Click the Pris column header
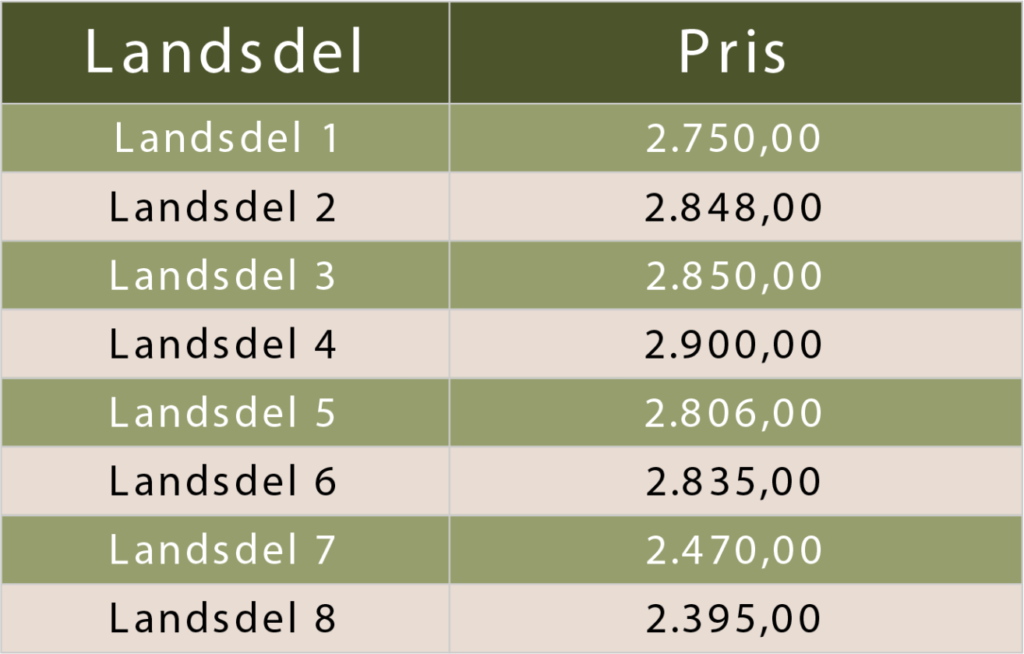The image size is (1024, 654). pos(733,53)
